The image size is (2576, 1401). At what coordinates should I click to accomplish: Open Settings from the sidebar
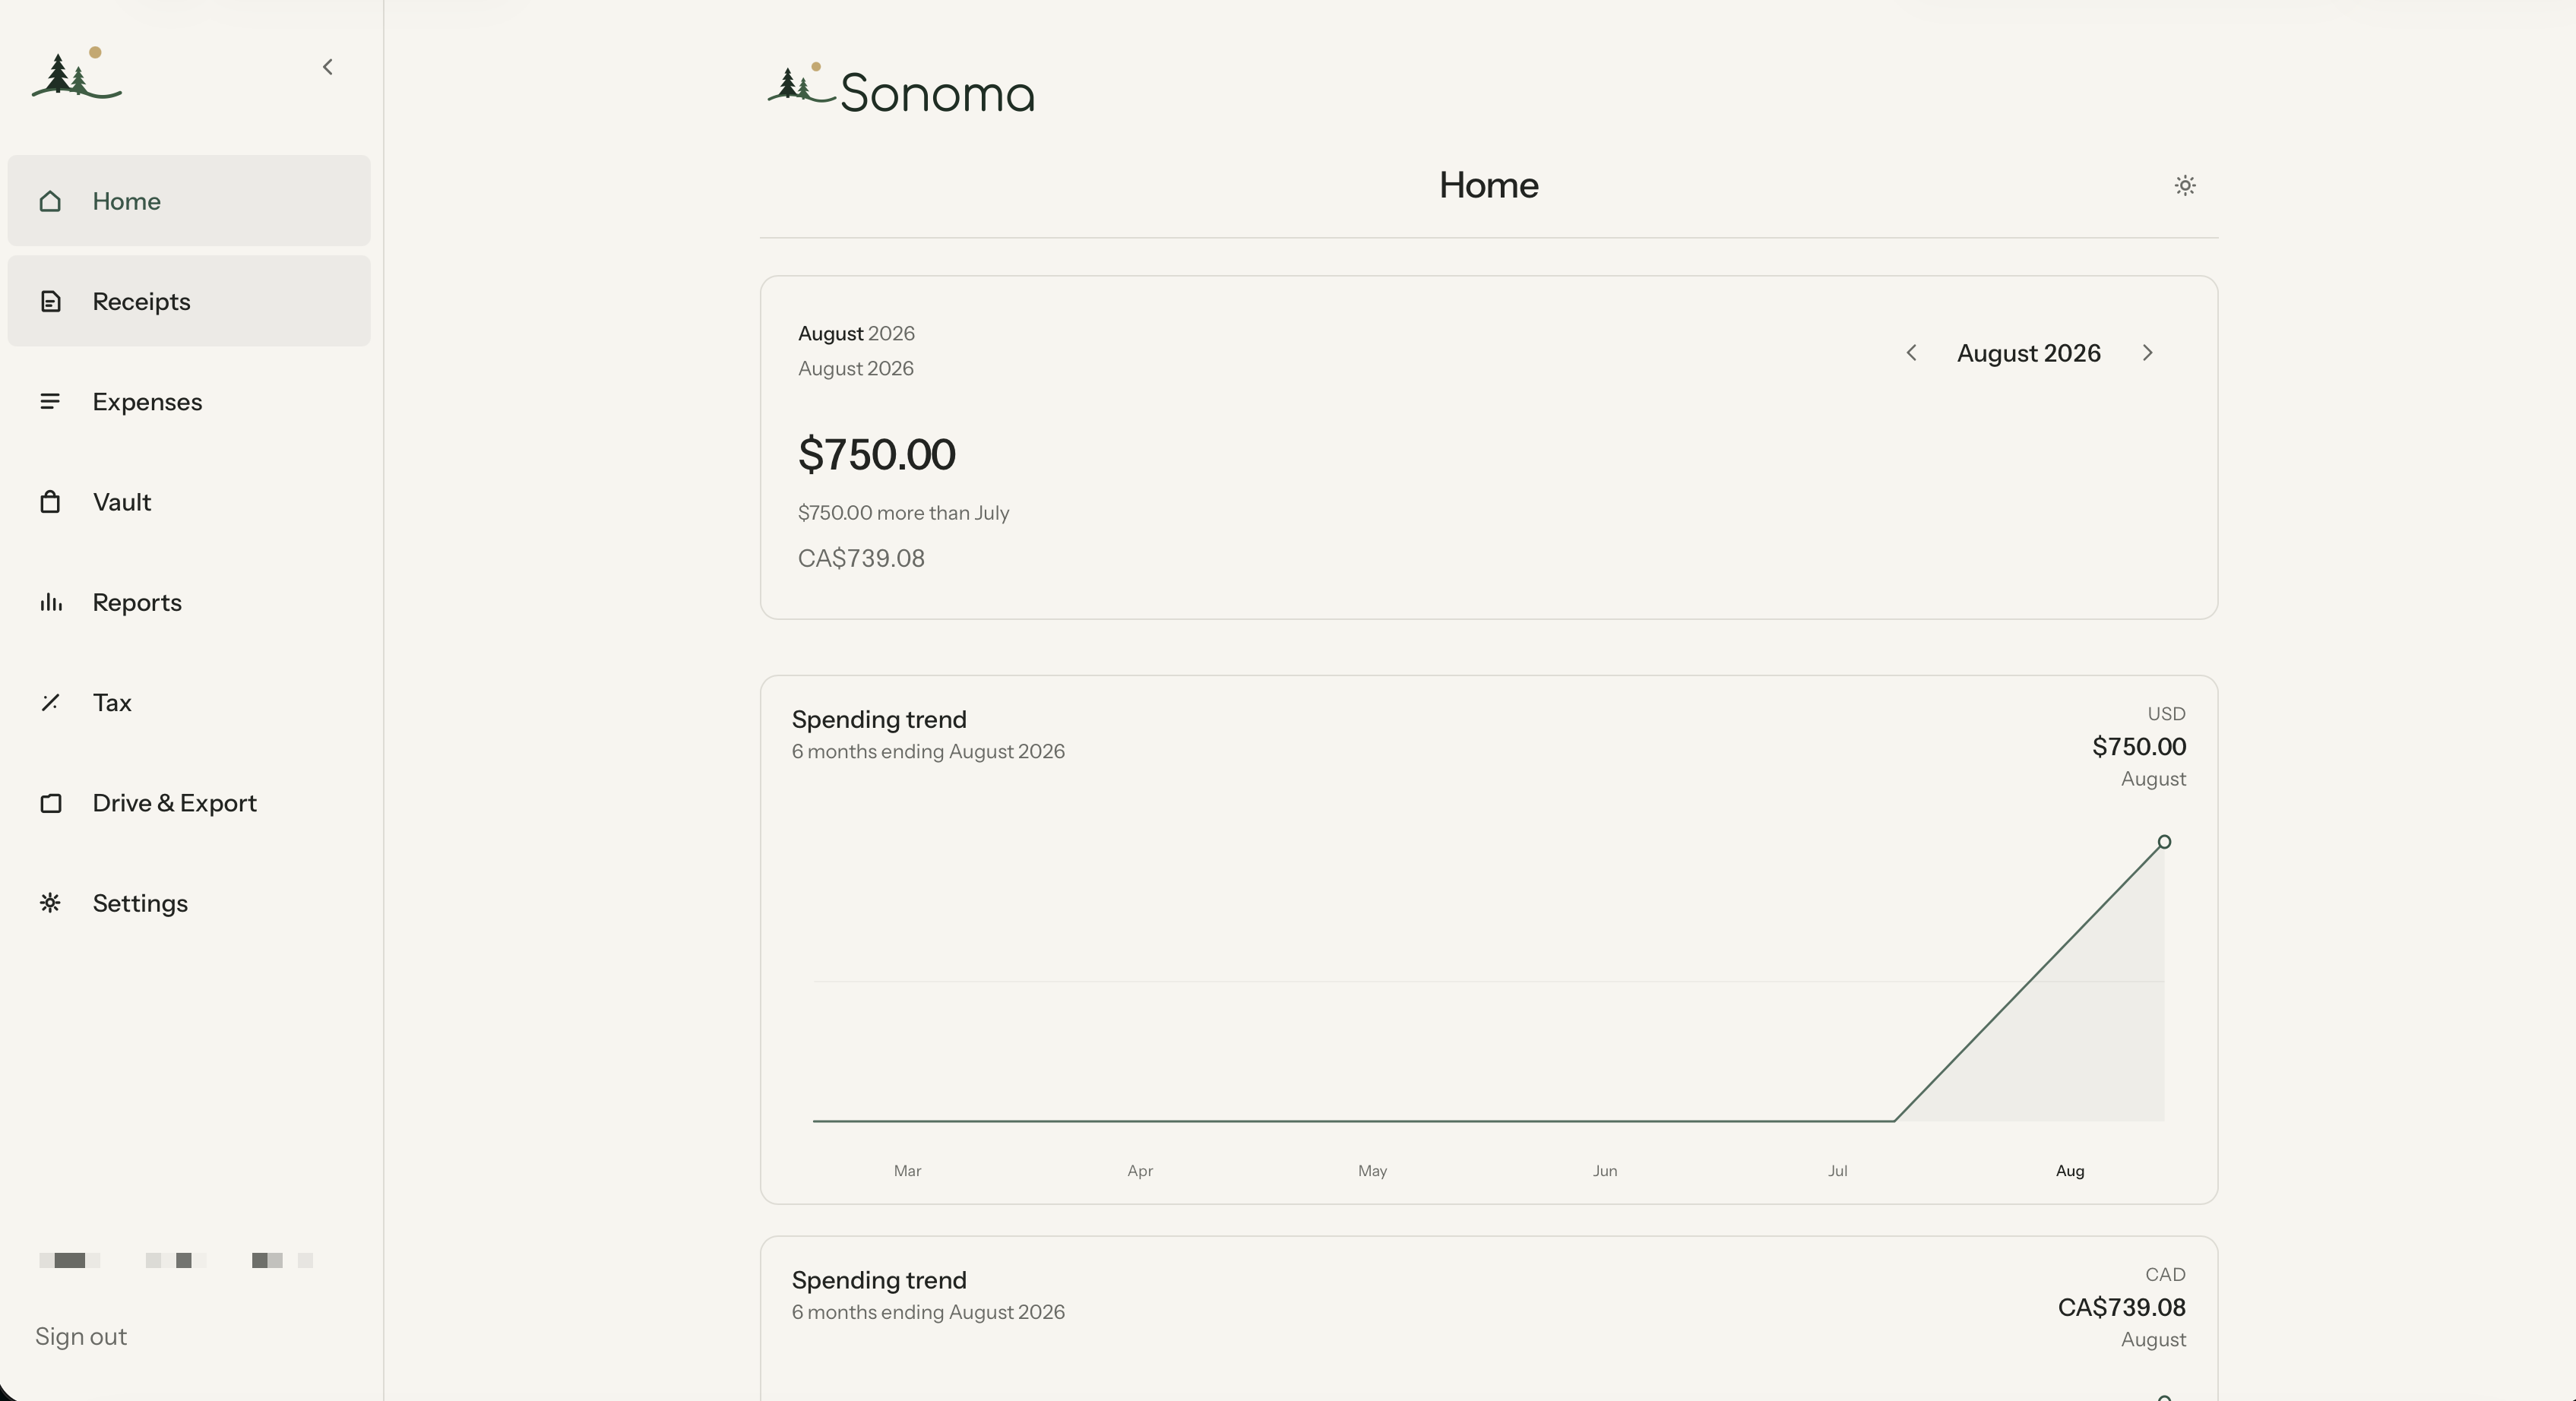point(189,903)
